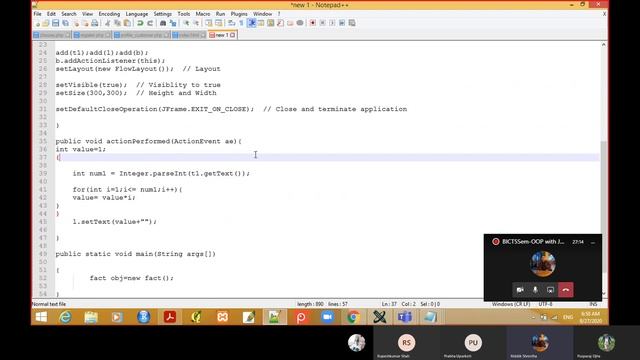Viewport: 640px width, 360px height.
Task: Open the Plugins menu
Action: (239, 14)
